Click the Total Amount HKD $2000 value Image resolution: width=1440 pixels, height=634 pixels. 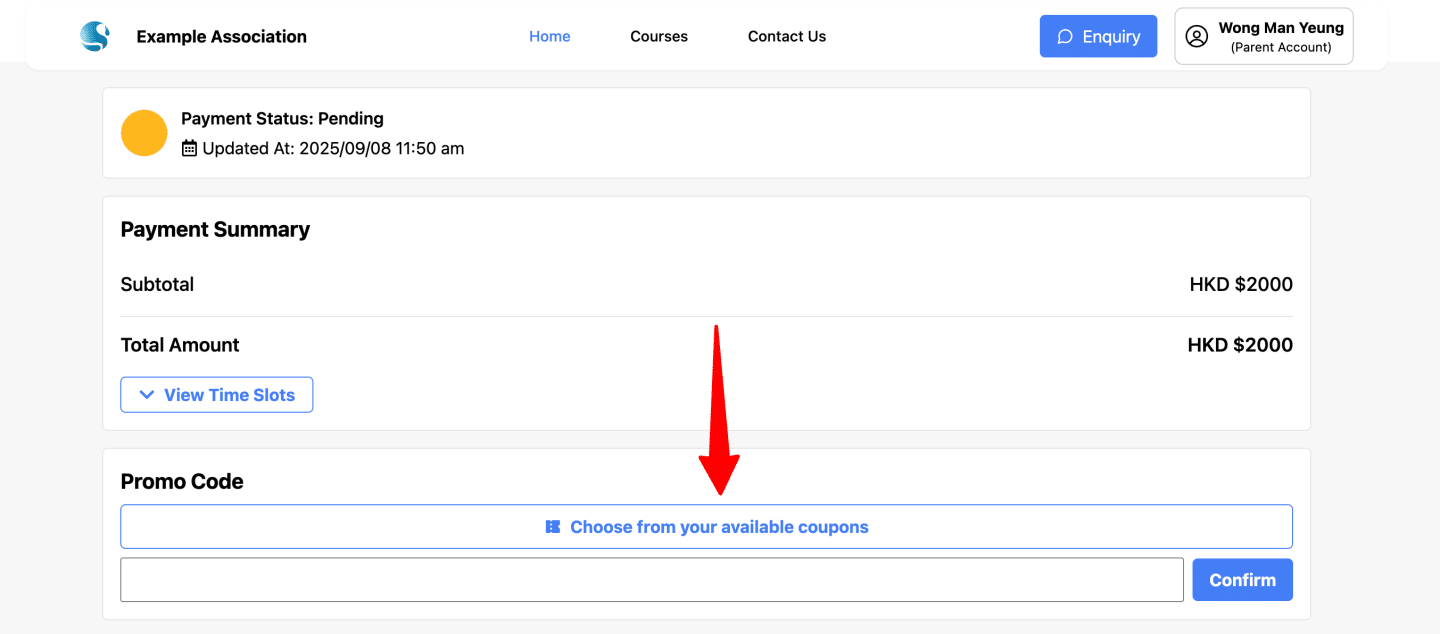coord(1240,345)
